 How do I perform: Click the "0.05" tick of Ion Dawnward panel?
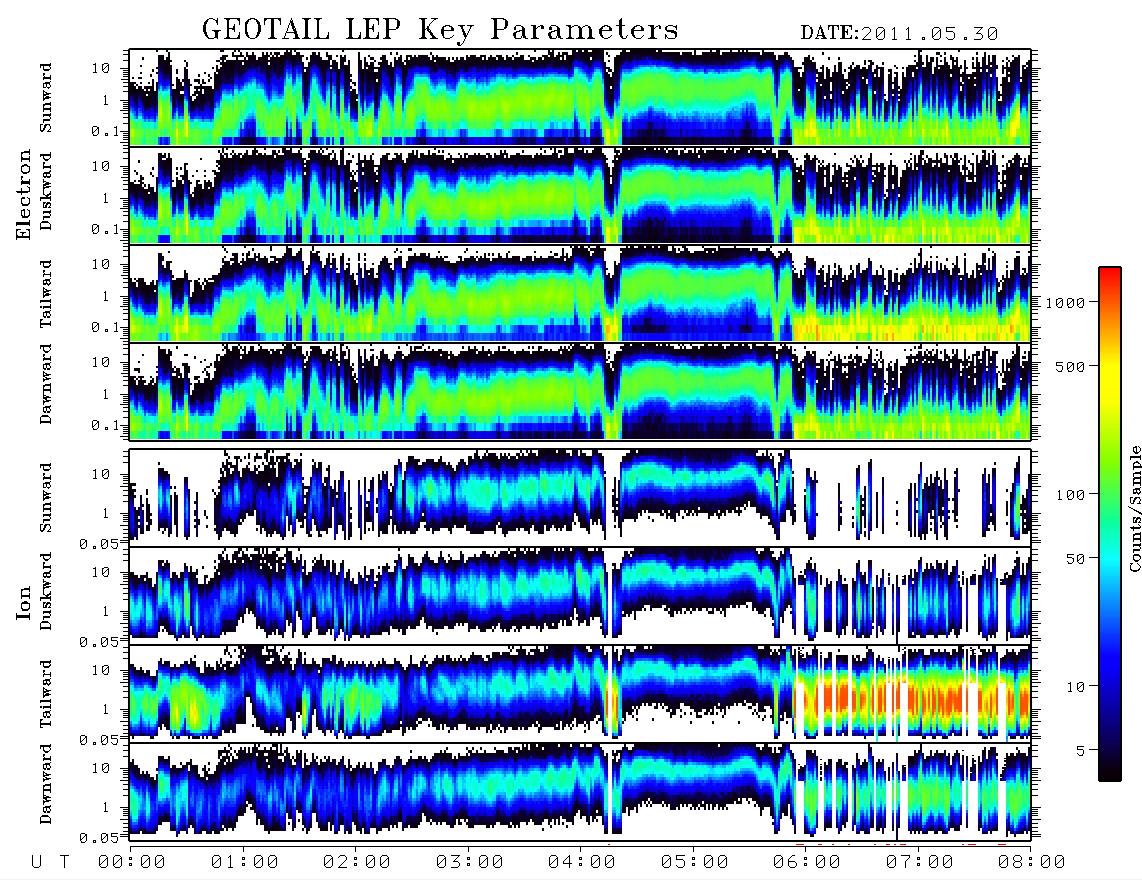click(100, 838)
